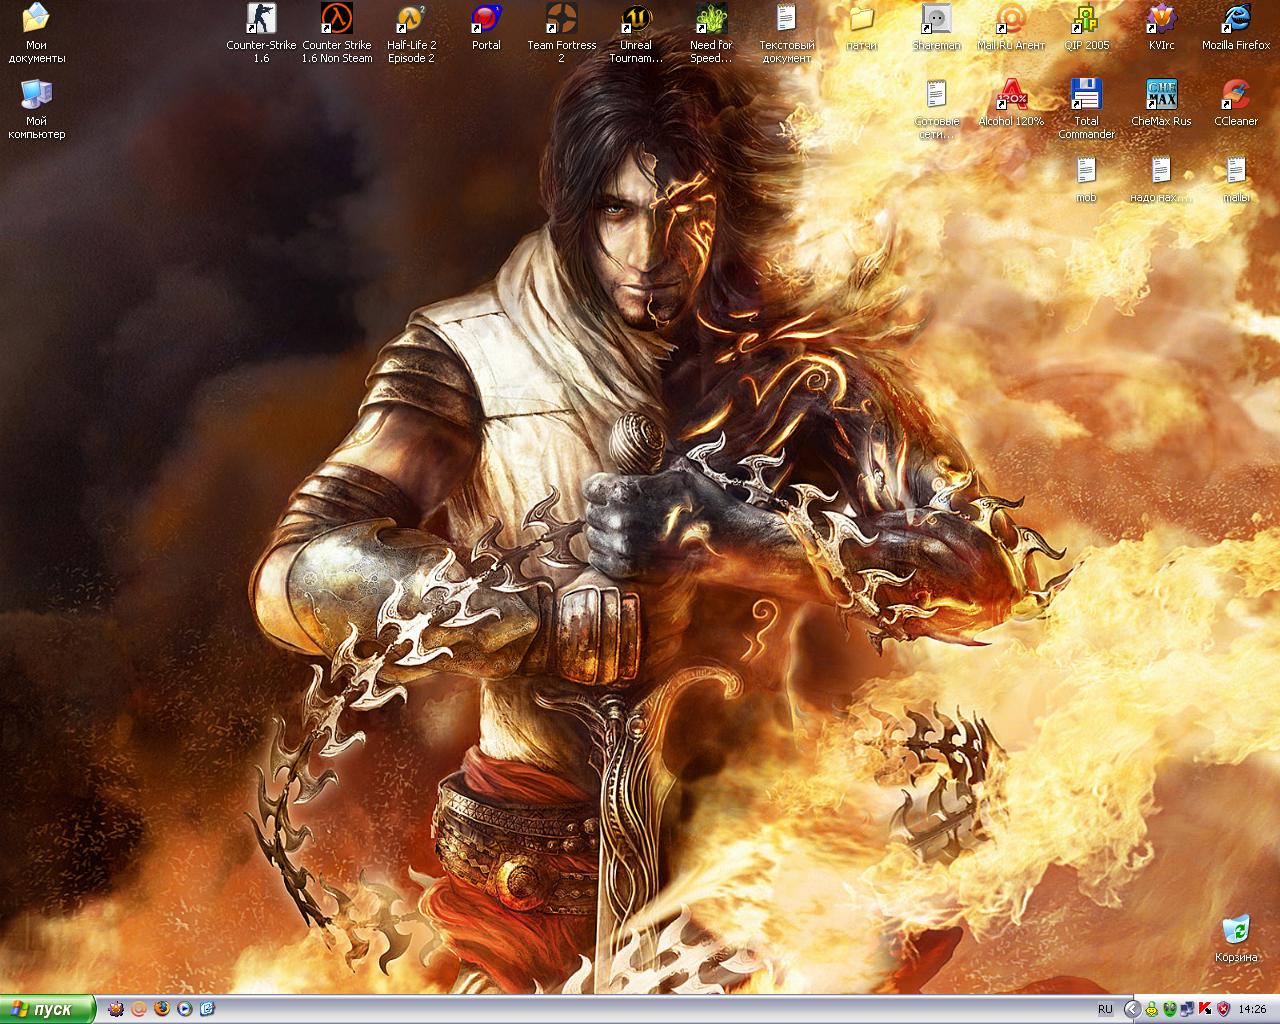
Task: Click the RU language indicator
Action: [x=1105, y=1009]
